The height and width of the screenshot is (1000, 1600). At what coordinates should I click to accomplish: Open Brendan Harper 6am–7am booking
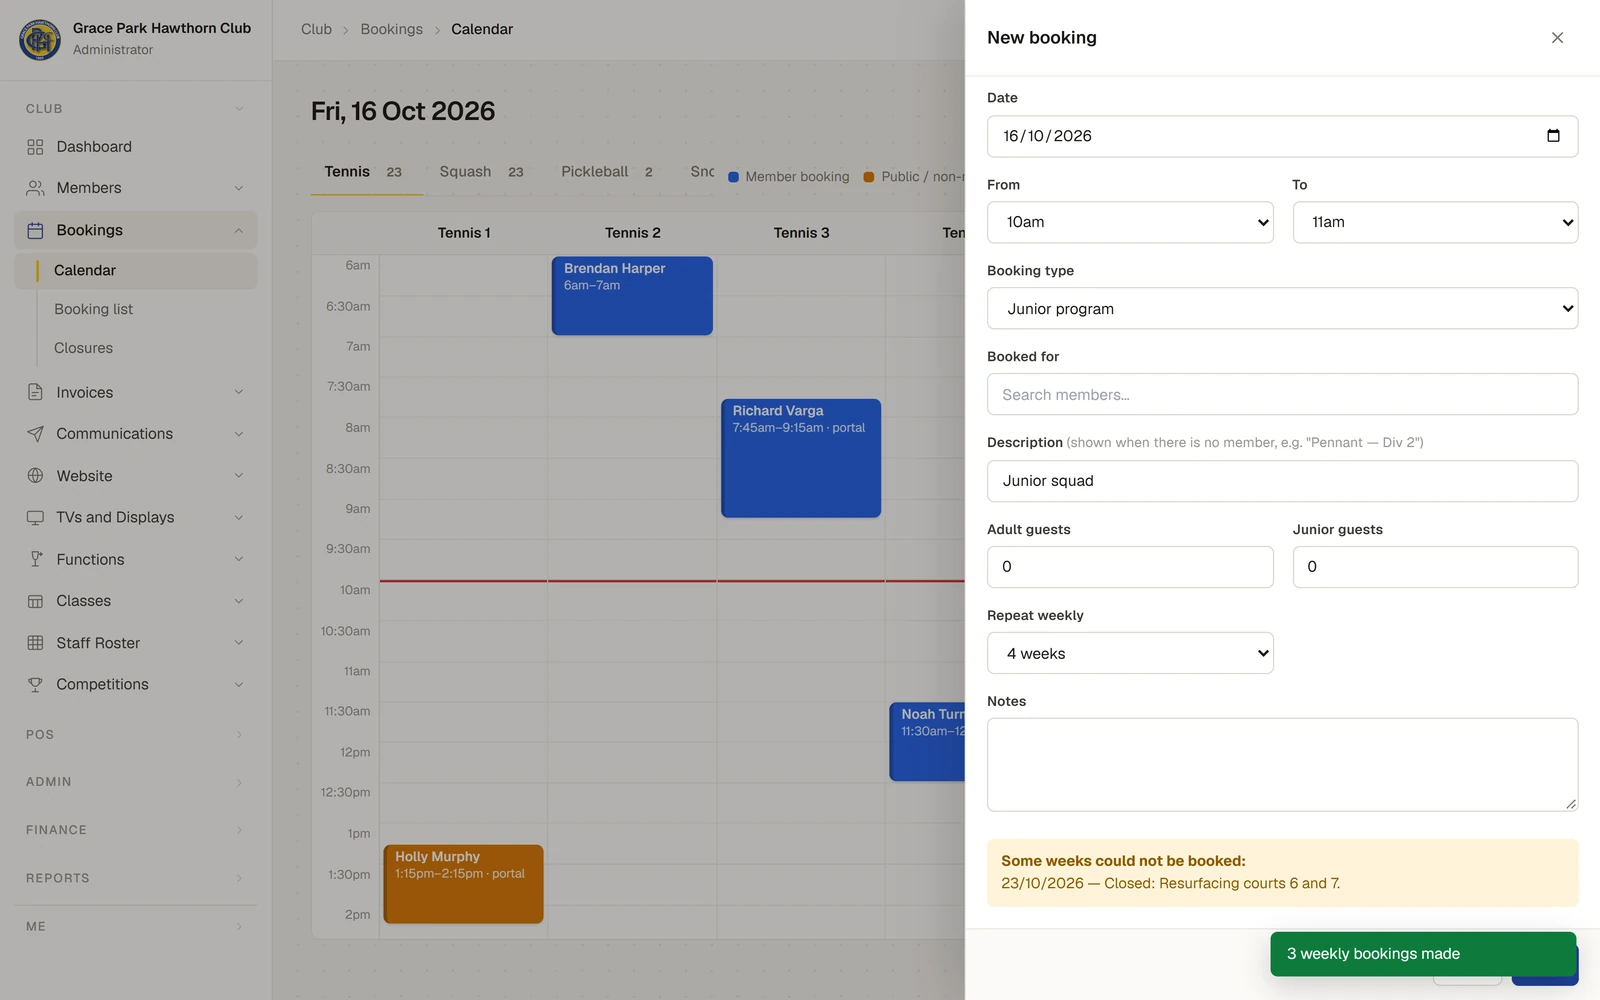[x=632, y=296]
